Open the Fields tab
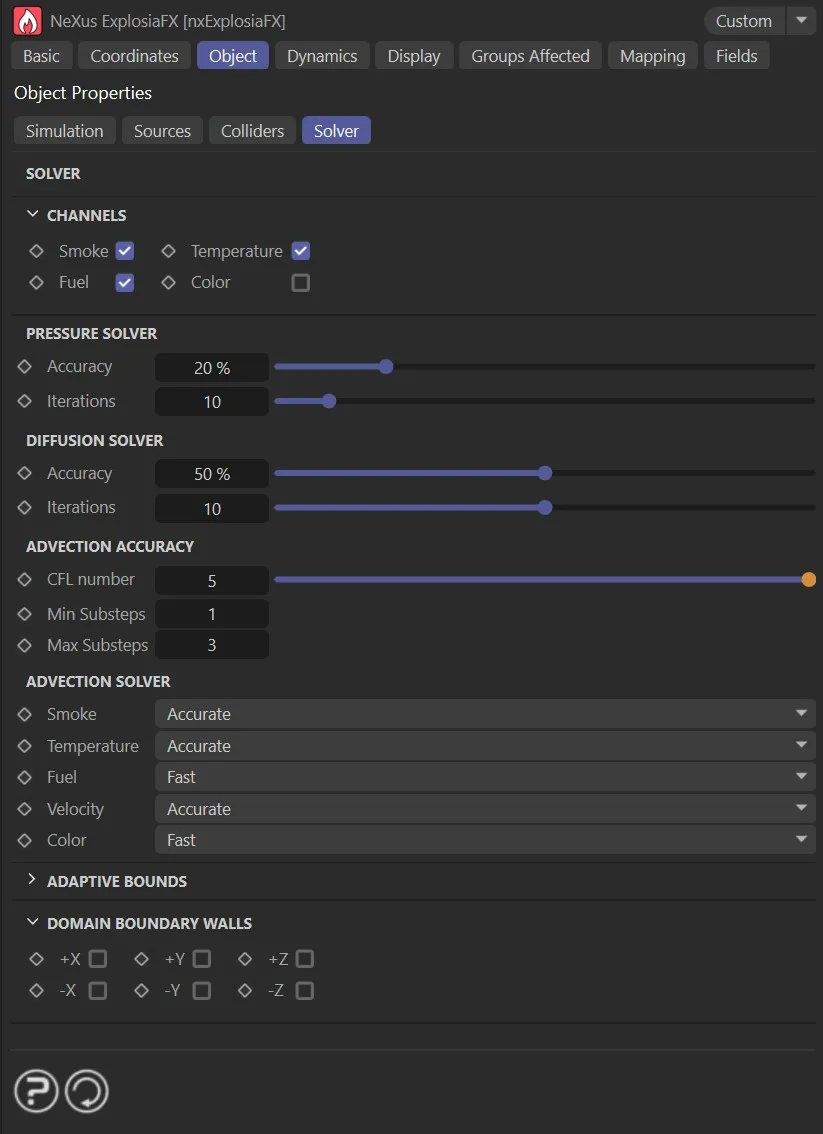The width and height of the screenshot is (823, 1134). (736, 56)
